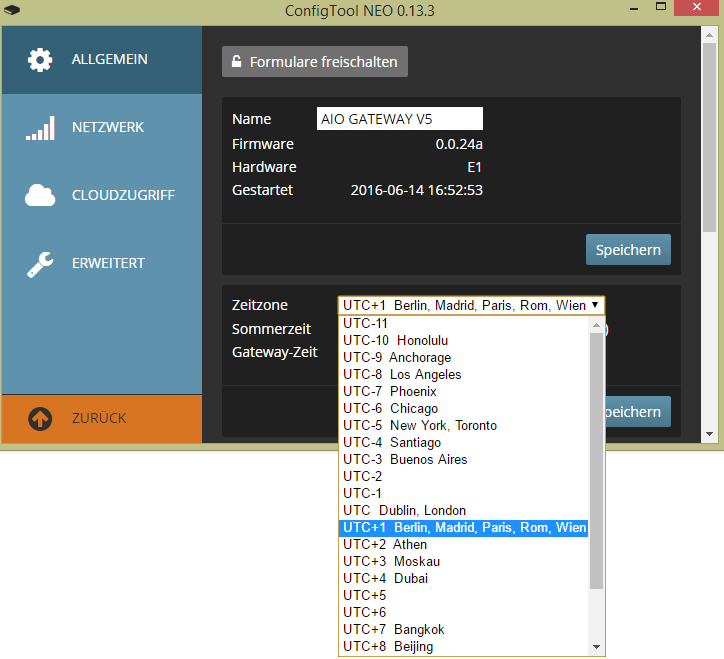Save device info with top Speichern button

coord(627,249)
